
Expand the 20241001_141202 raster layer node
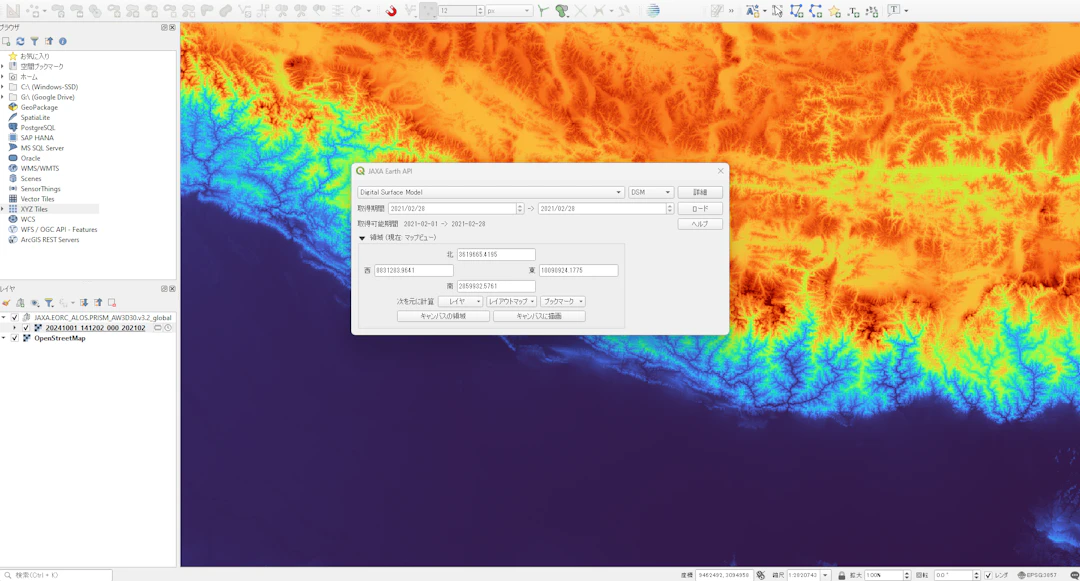tap(14, 328)
